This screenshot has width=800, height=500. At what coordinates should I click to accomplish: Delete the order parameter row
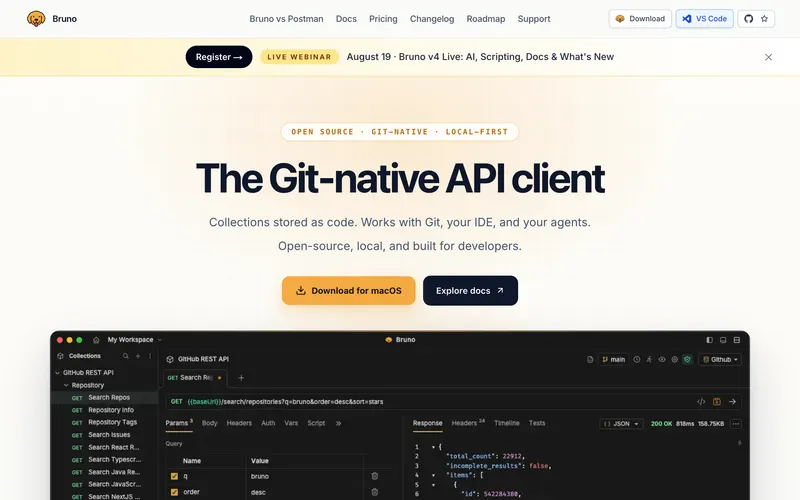[x=374, y=492]
